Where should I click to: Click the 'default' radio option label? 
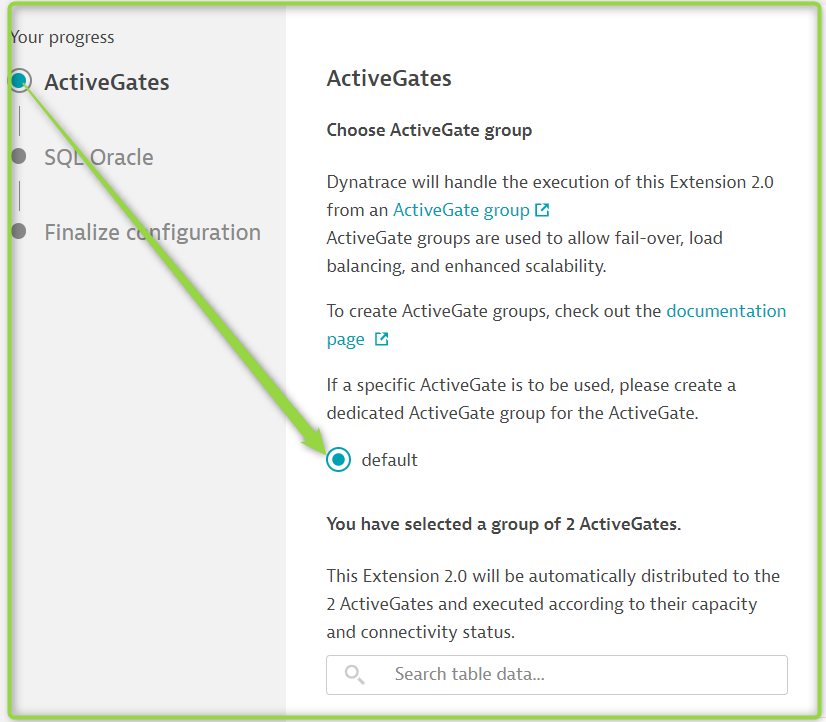[390, 460]
